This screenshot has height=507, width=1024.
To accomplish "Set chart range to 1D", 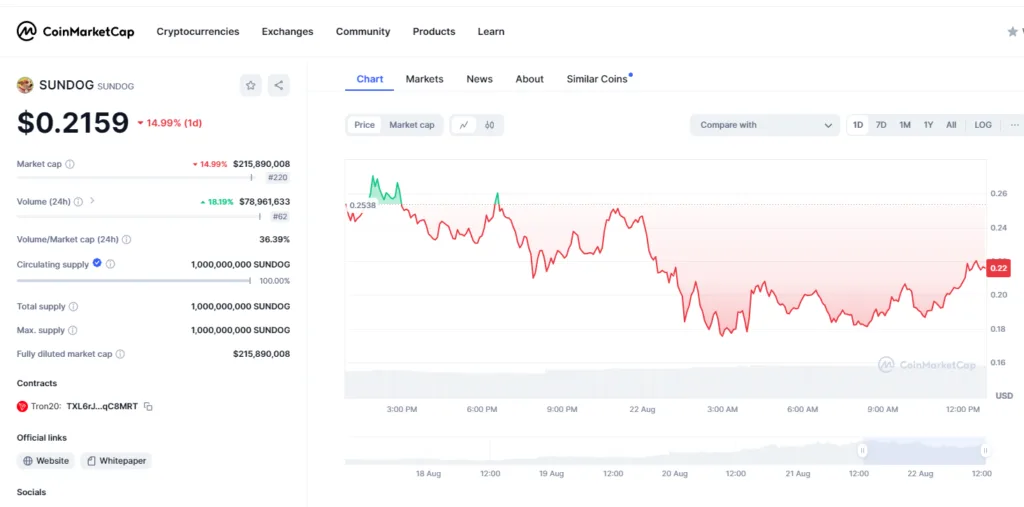I will 858,125.
